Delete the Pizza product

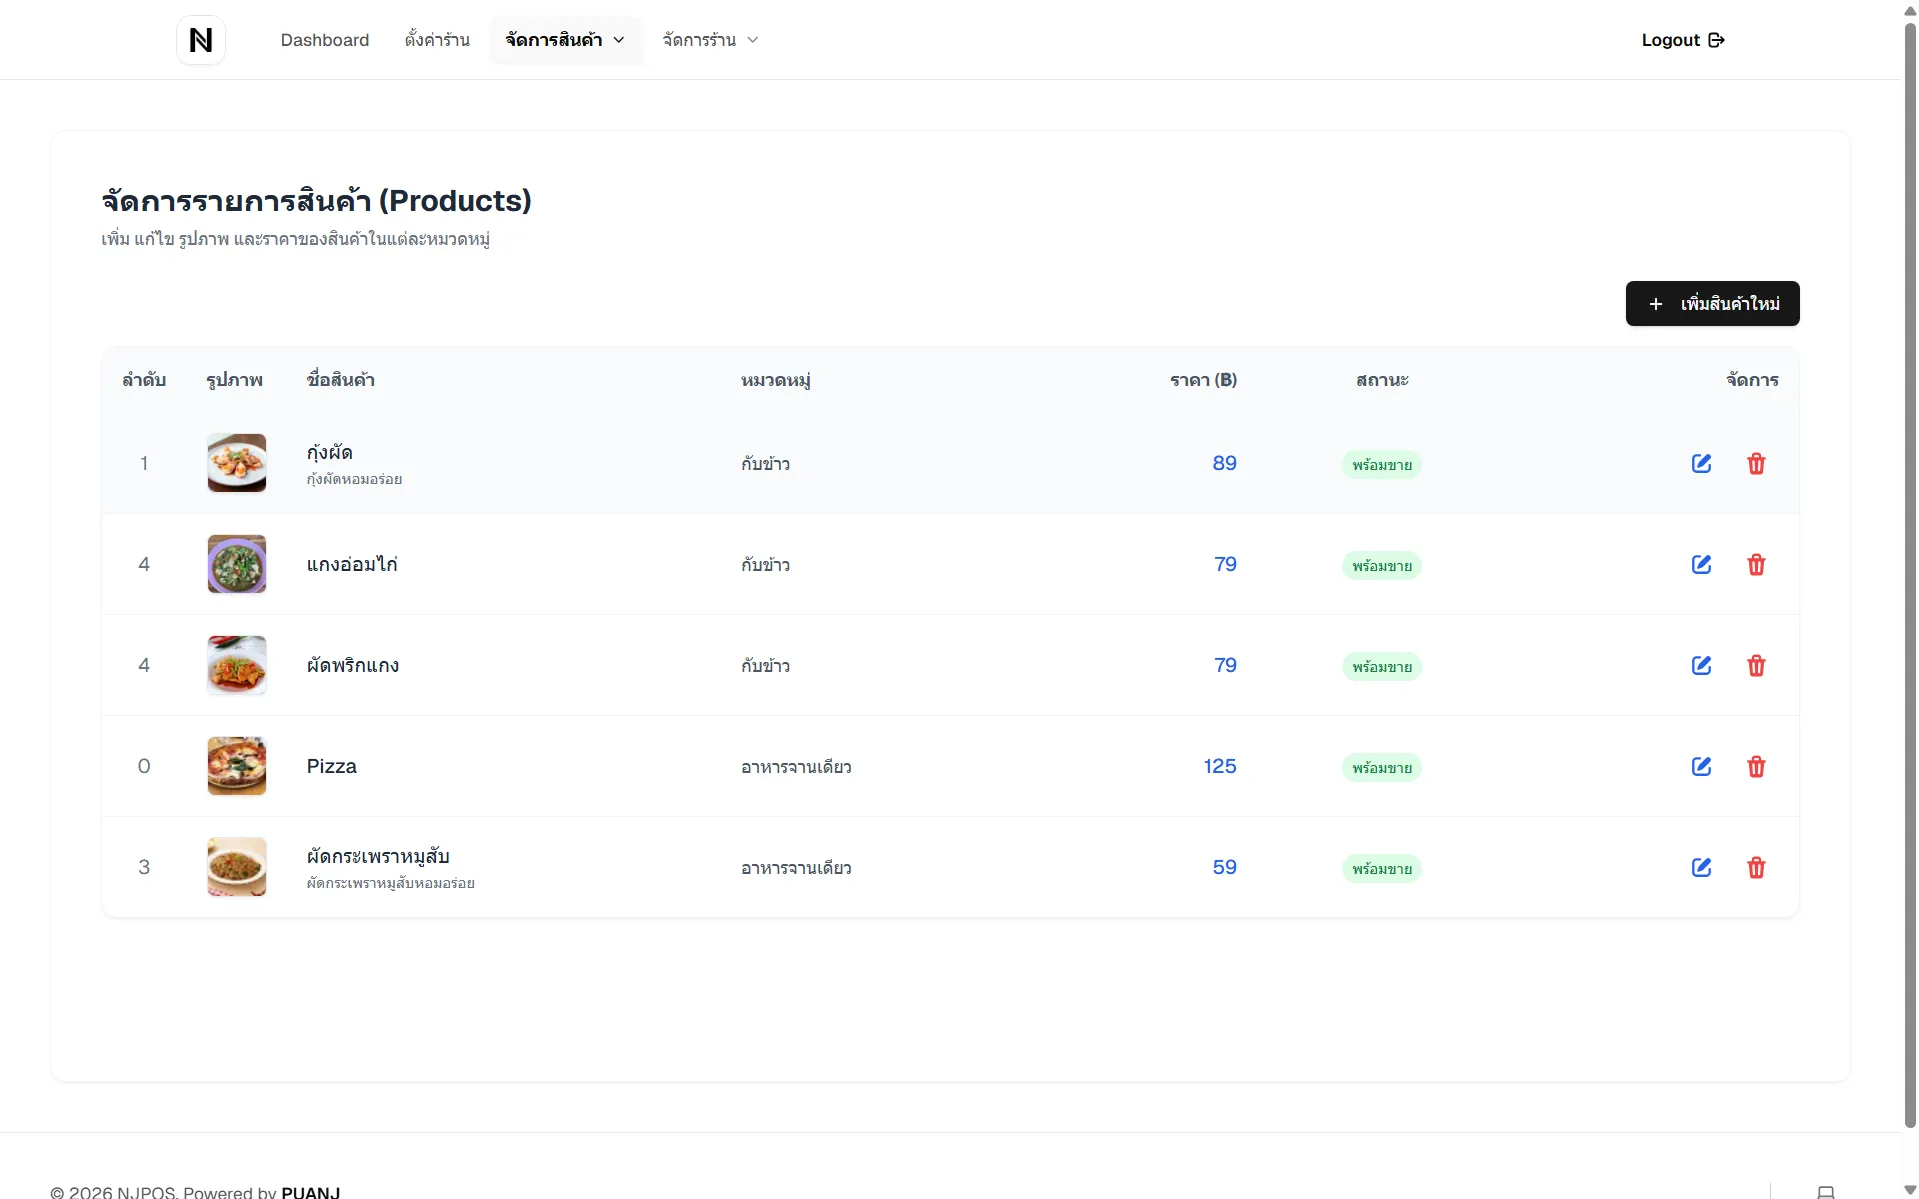(x=1756, y=767)
